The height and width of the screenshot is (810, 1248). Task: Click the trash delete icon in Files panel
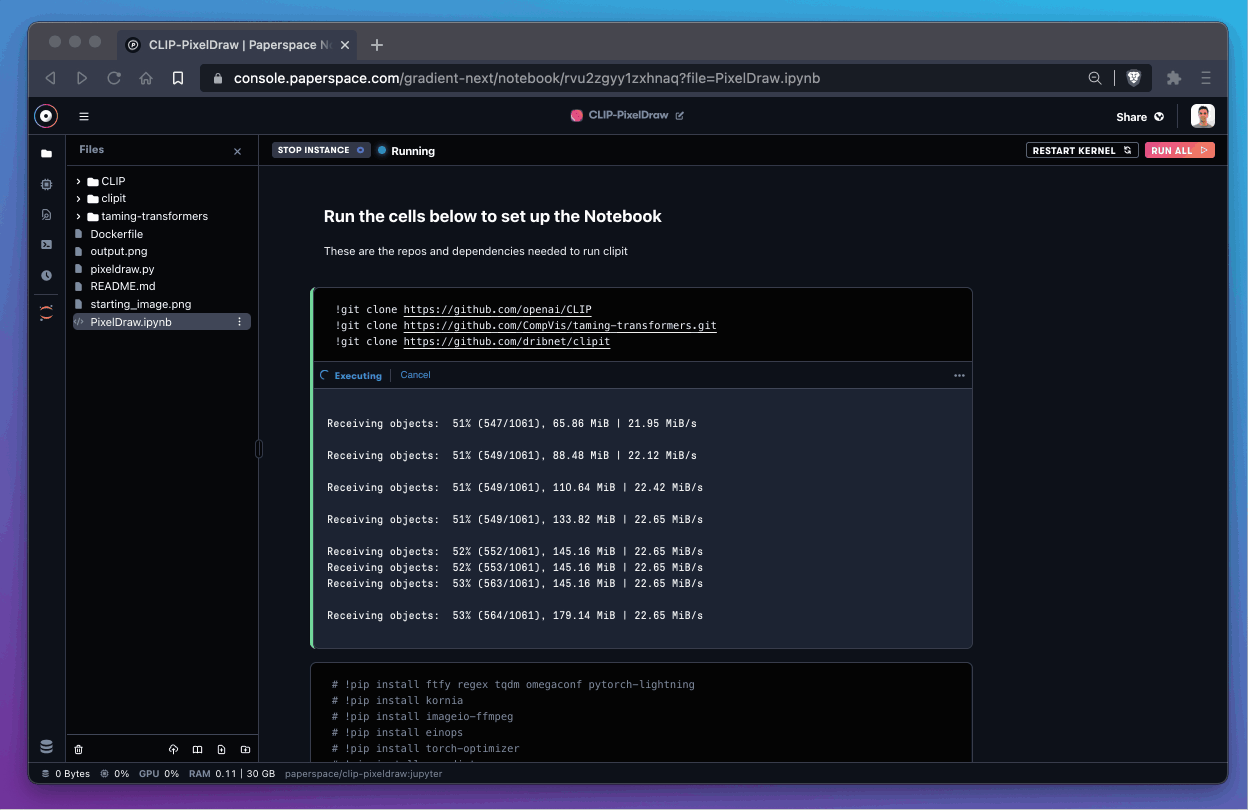(x=79, y=749)
